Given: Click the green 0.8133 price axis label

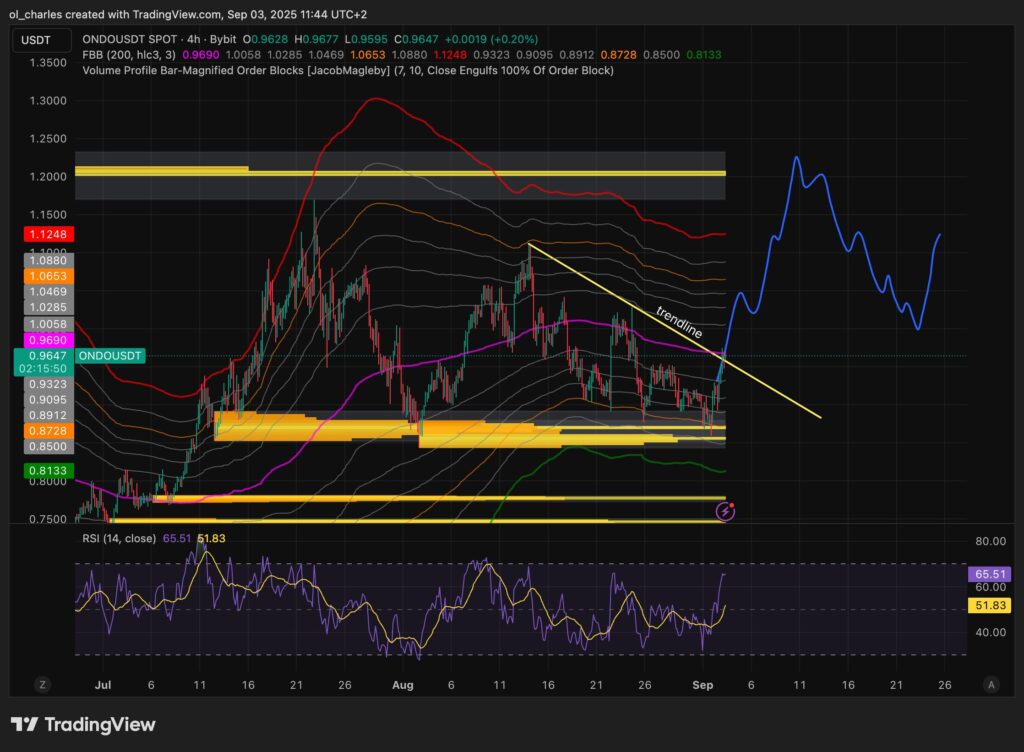Looking at the screenshot, I should pos(43,470).
